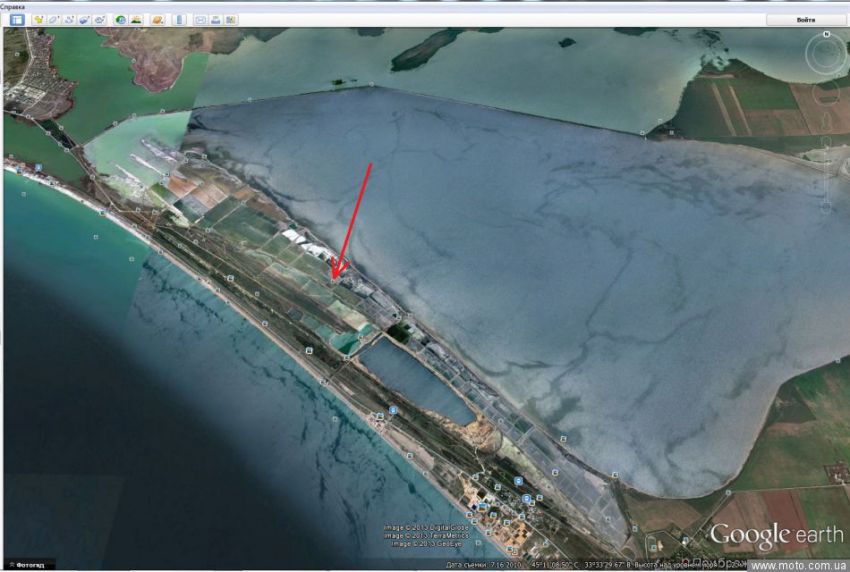Open the Фотогид tour guide strip

click(27, 565)
